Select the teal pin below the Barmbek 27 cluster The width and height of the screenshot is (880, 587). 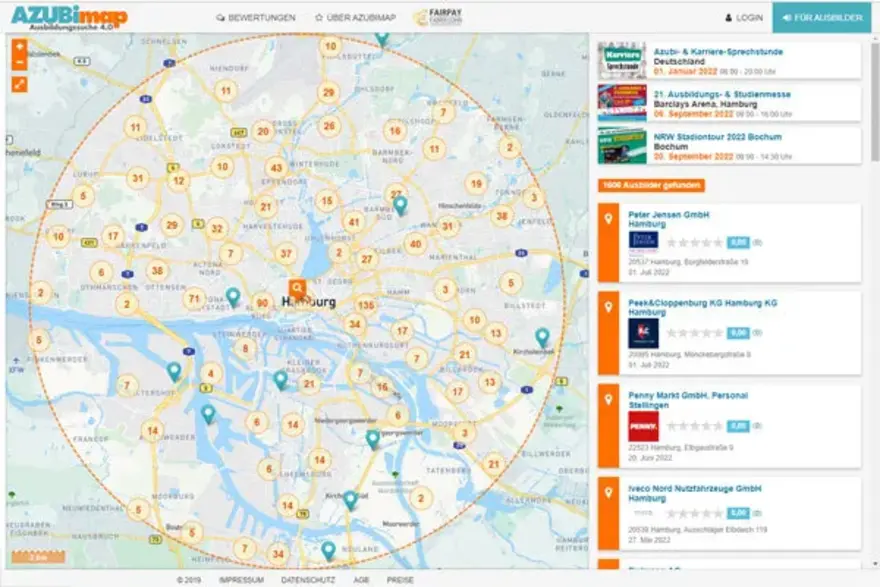pos(400,206)
